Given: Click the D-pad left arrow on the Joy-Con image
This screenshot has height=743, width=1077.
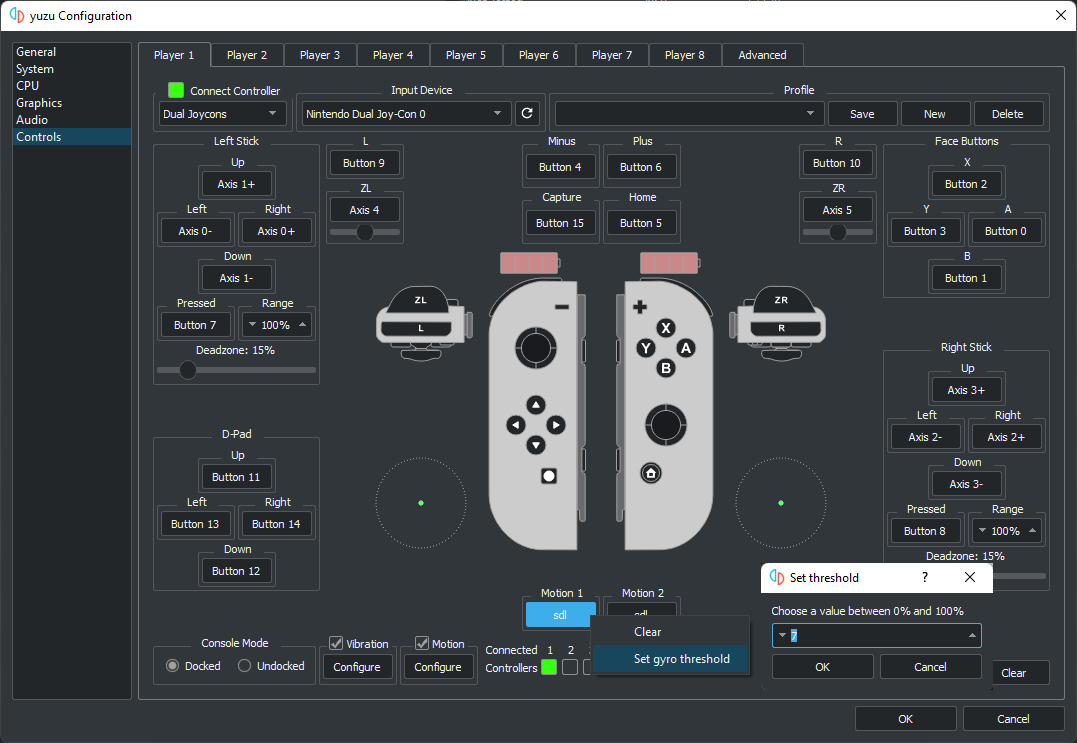Looking at the screenshot, I should pos(516,425).
